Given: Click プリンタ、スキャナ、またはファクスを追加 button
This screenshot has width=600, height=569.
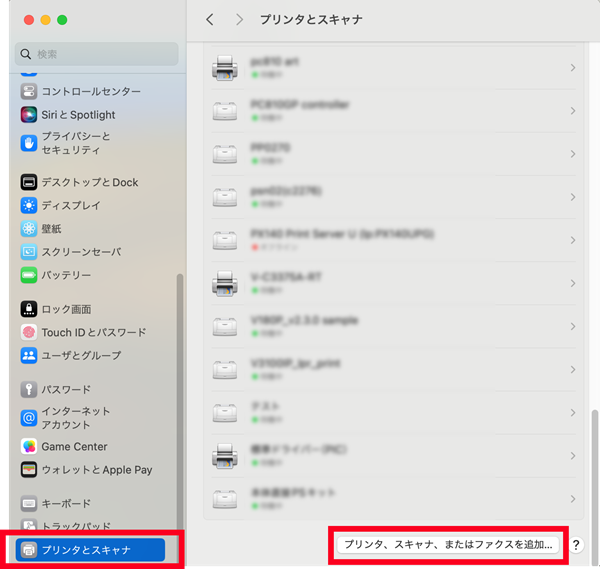Looking at the screenshot, I should pos(447,545).
